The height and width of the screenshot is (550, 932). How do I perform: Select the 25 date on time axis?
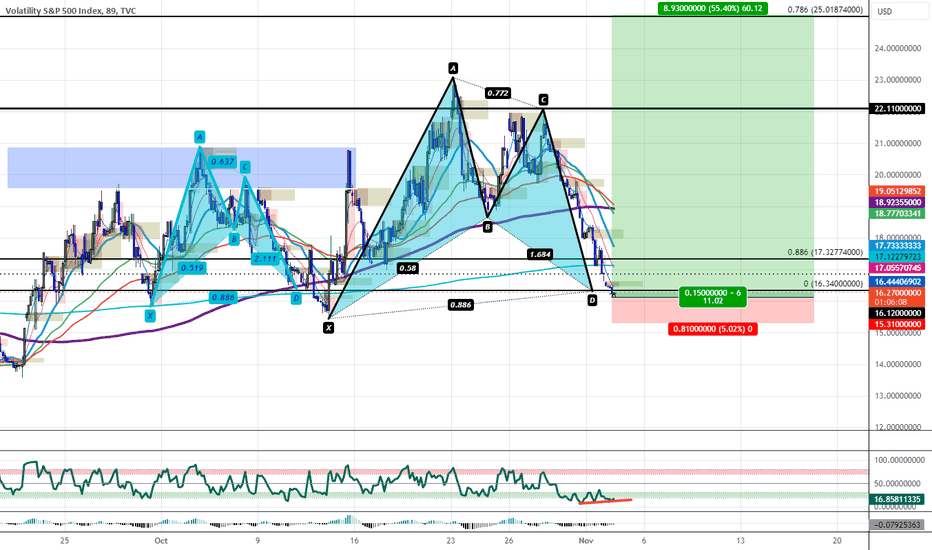coord(64,540)
